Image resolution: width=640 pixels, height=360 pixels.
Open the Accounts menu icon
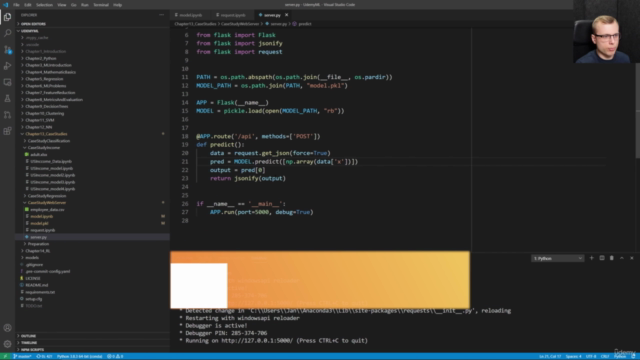point(7,328)
